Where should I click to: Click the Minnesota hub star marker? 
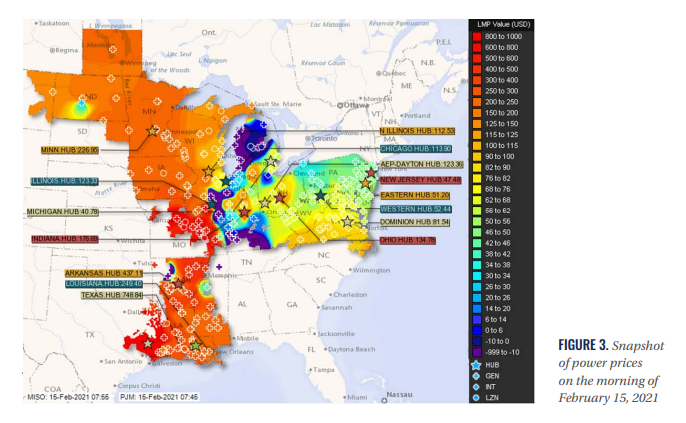152,131
